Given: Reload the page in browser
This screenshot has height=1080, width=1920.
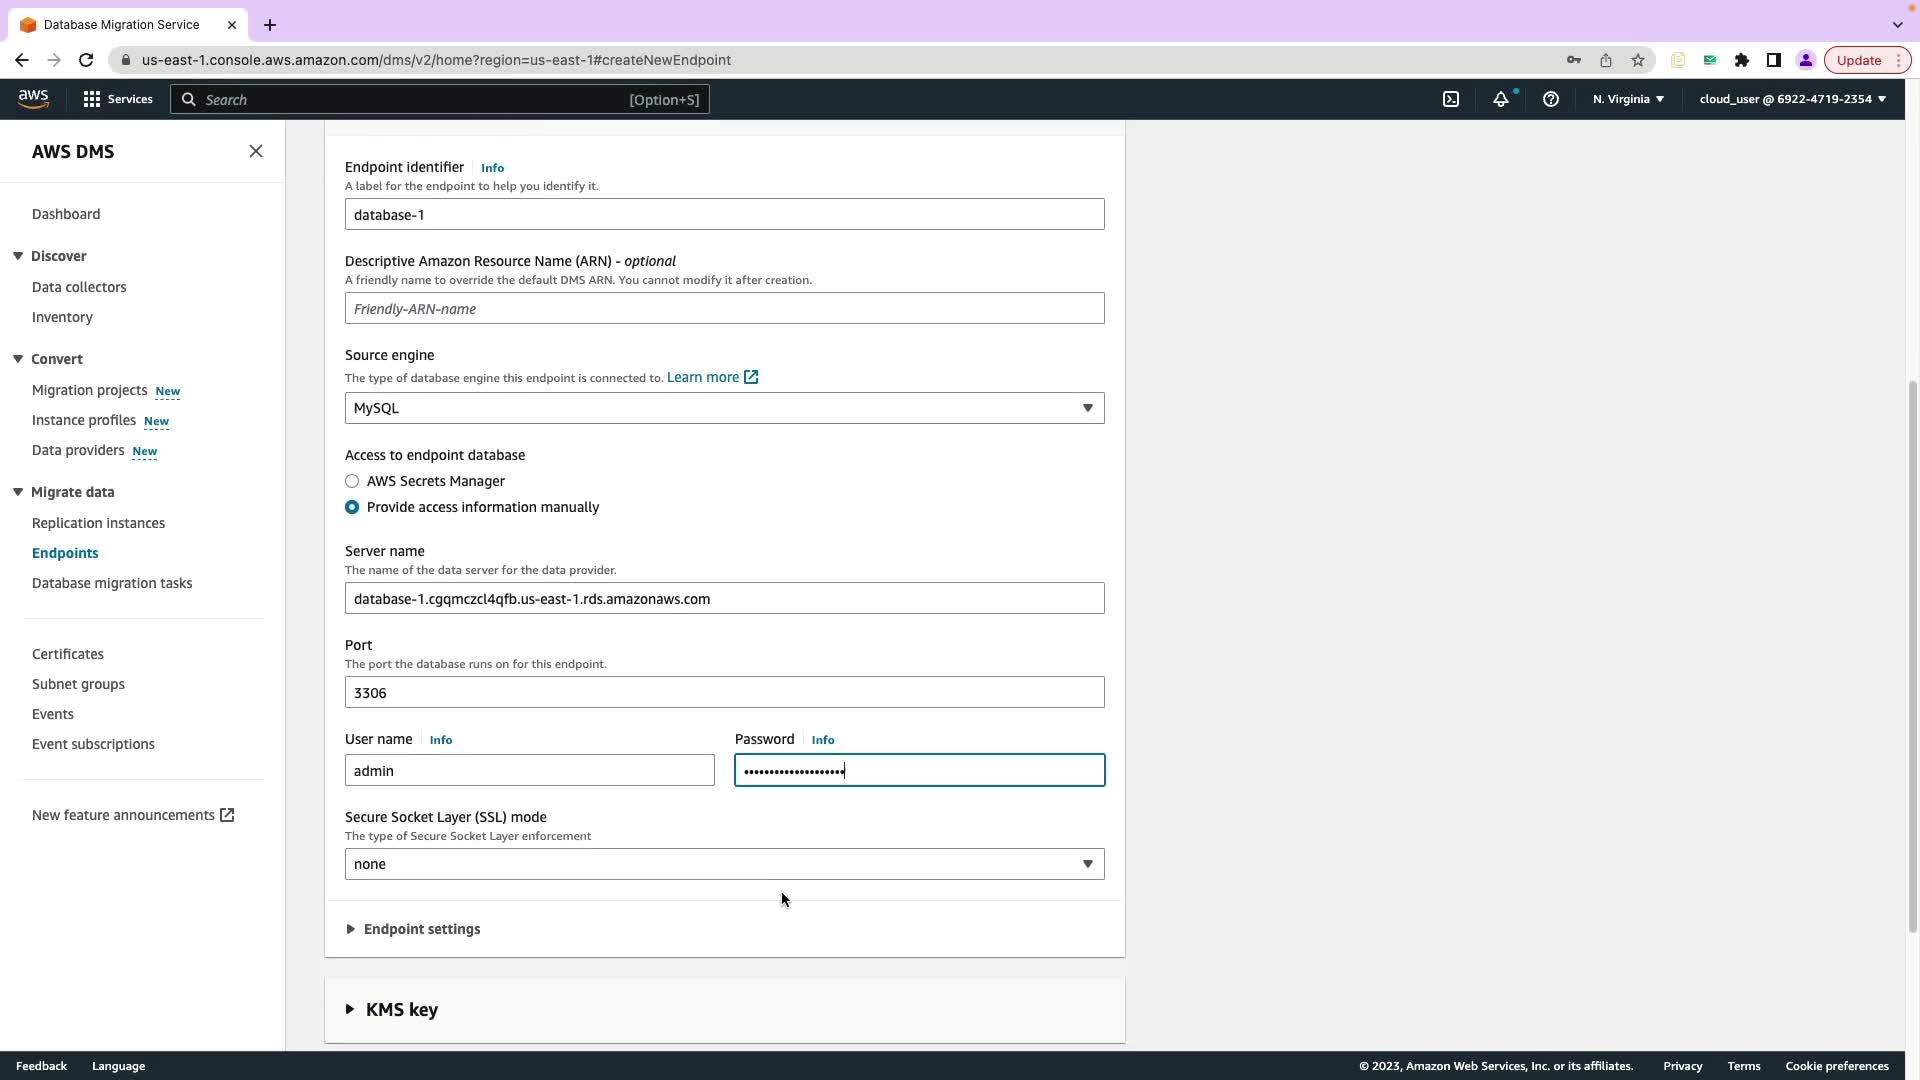Looking at the screenshot, I should click(x=86, y=60).
